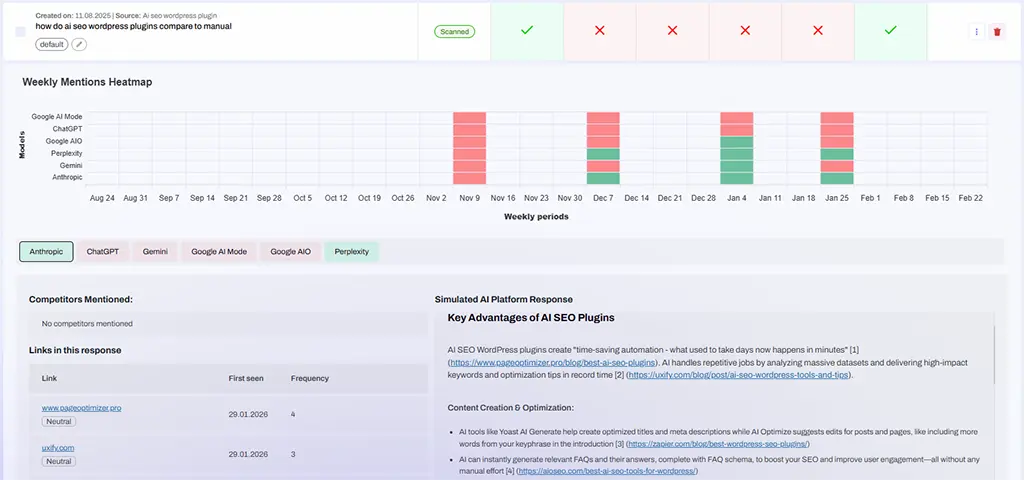The image size is (1024, 480).
Task: Switch to the ChatGPT tab
Action: point(102,252)
